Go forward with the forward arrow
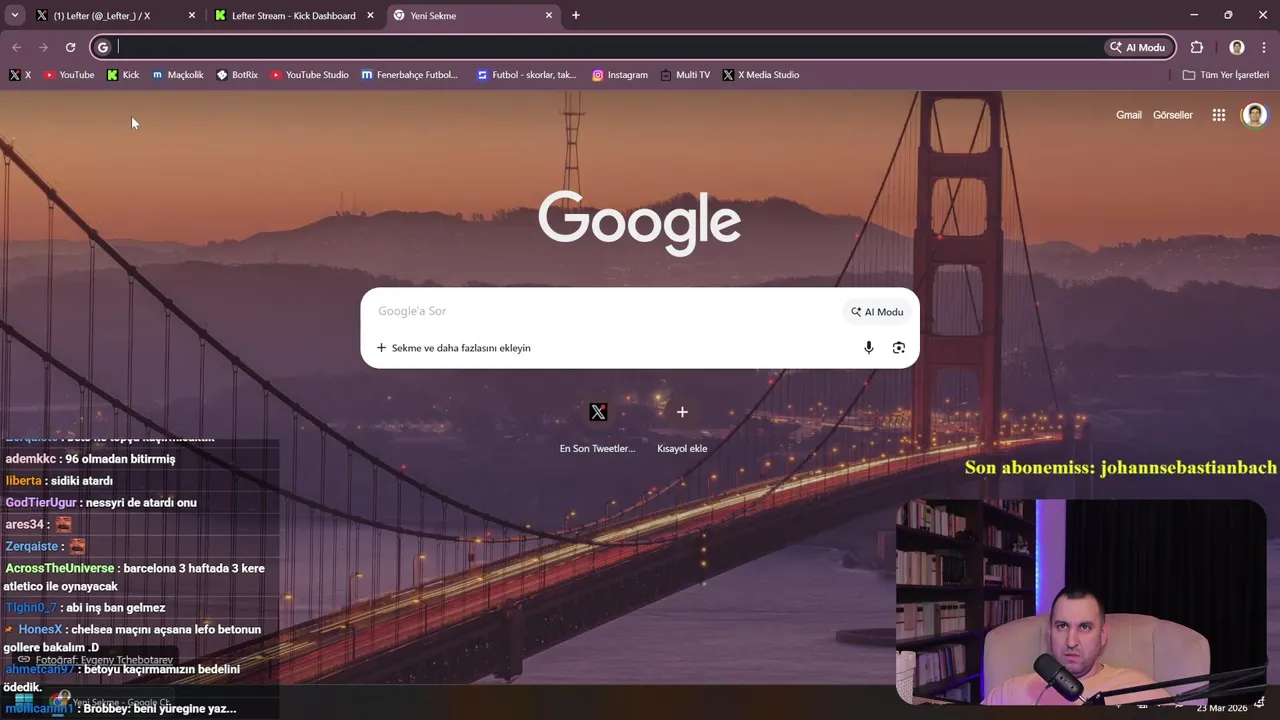 tap(43, 47)
